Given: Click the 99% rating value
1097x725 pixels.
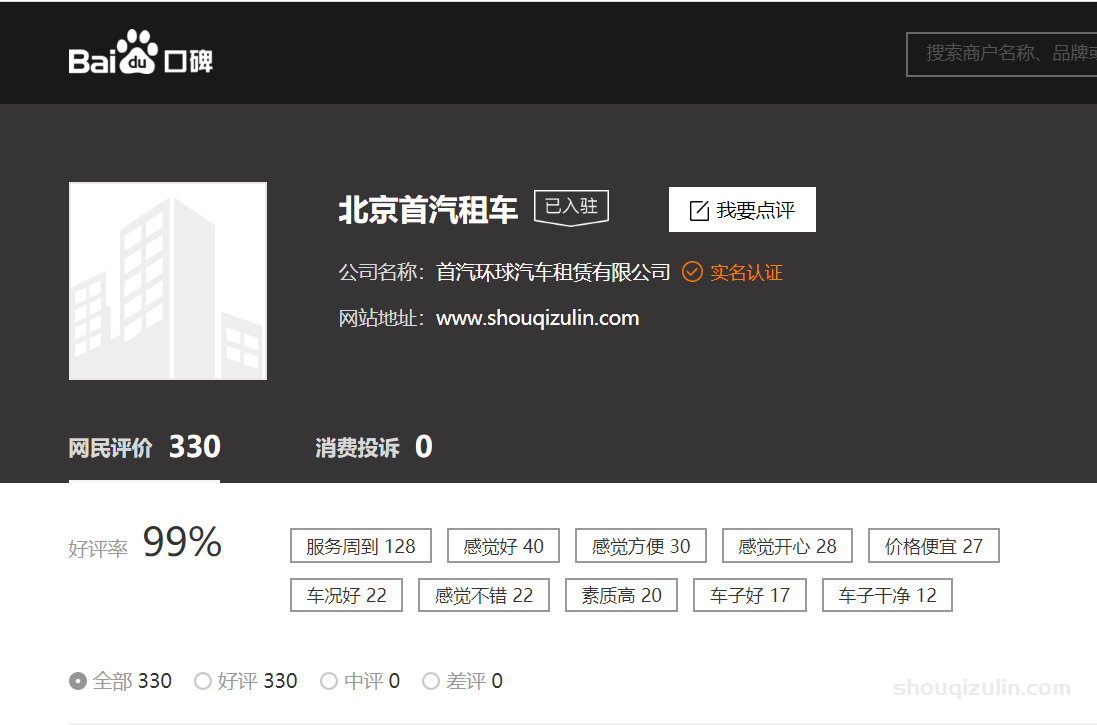Looking at the screenshot, I should click(182, 542).
